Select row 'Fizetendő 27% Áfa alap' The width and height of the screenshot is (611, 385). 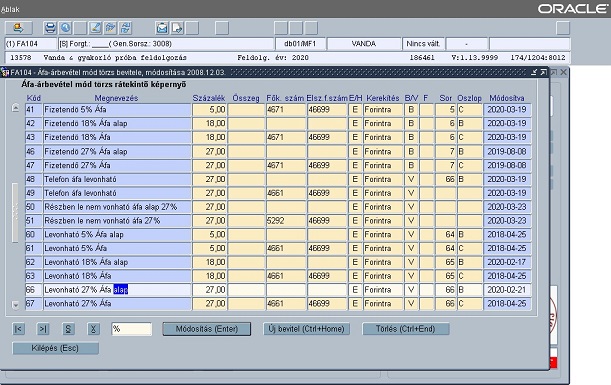point(278,151)
